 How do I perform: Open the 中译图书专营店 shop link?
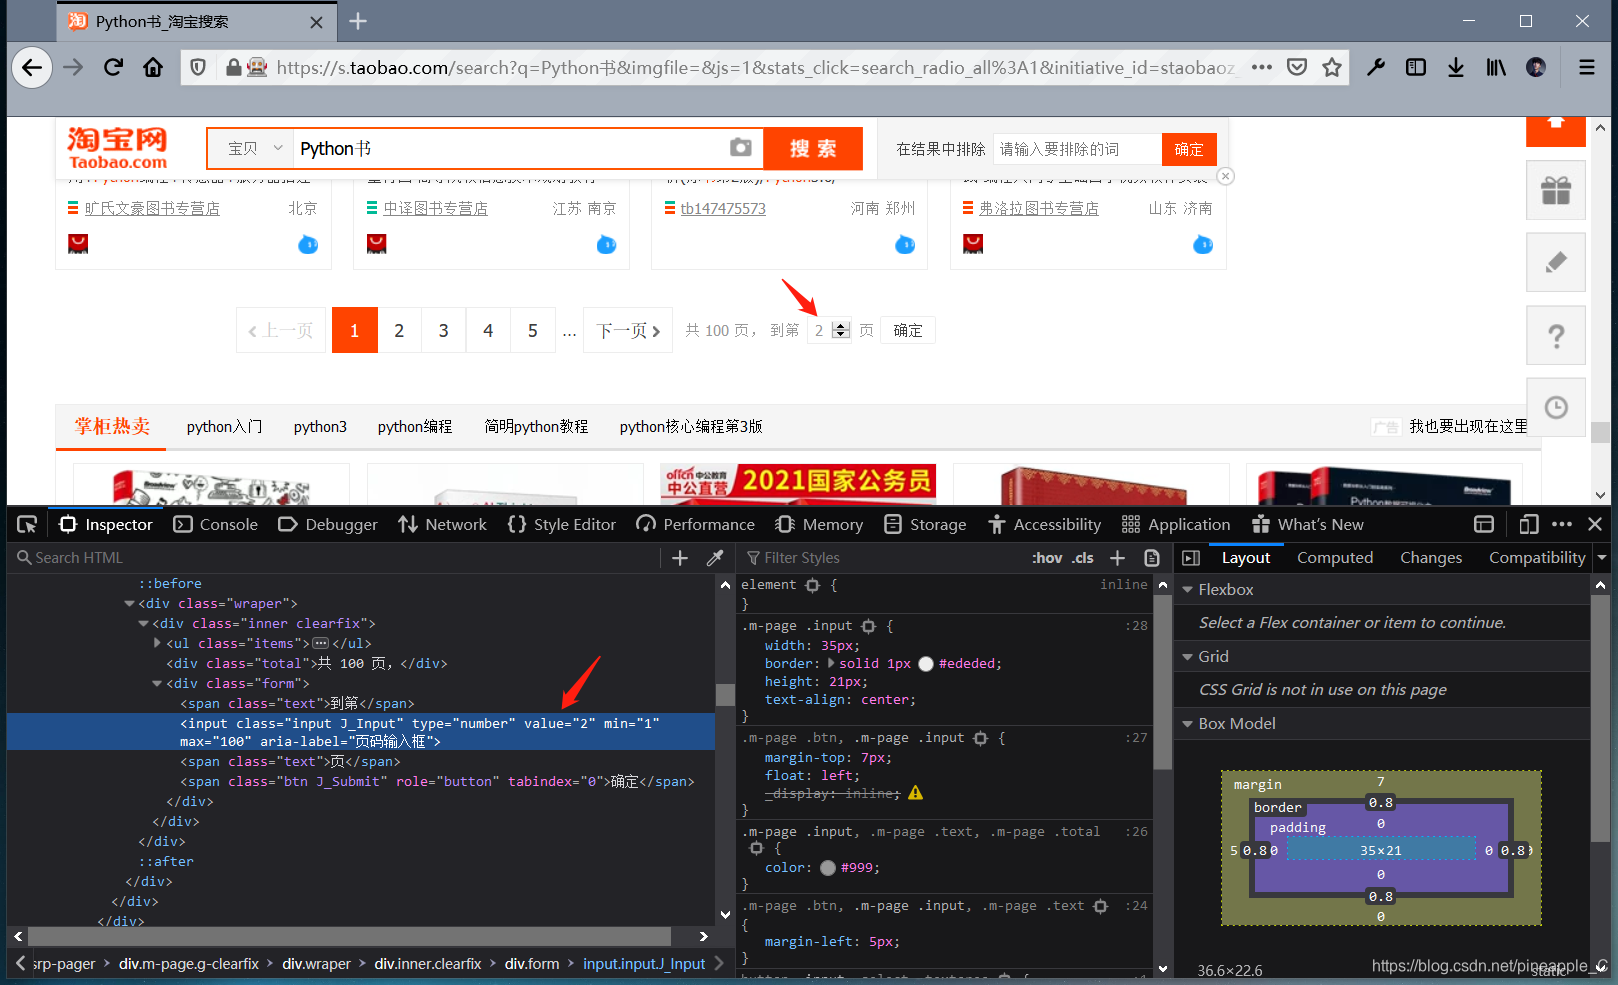pos(435,208)
